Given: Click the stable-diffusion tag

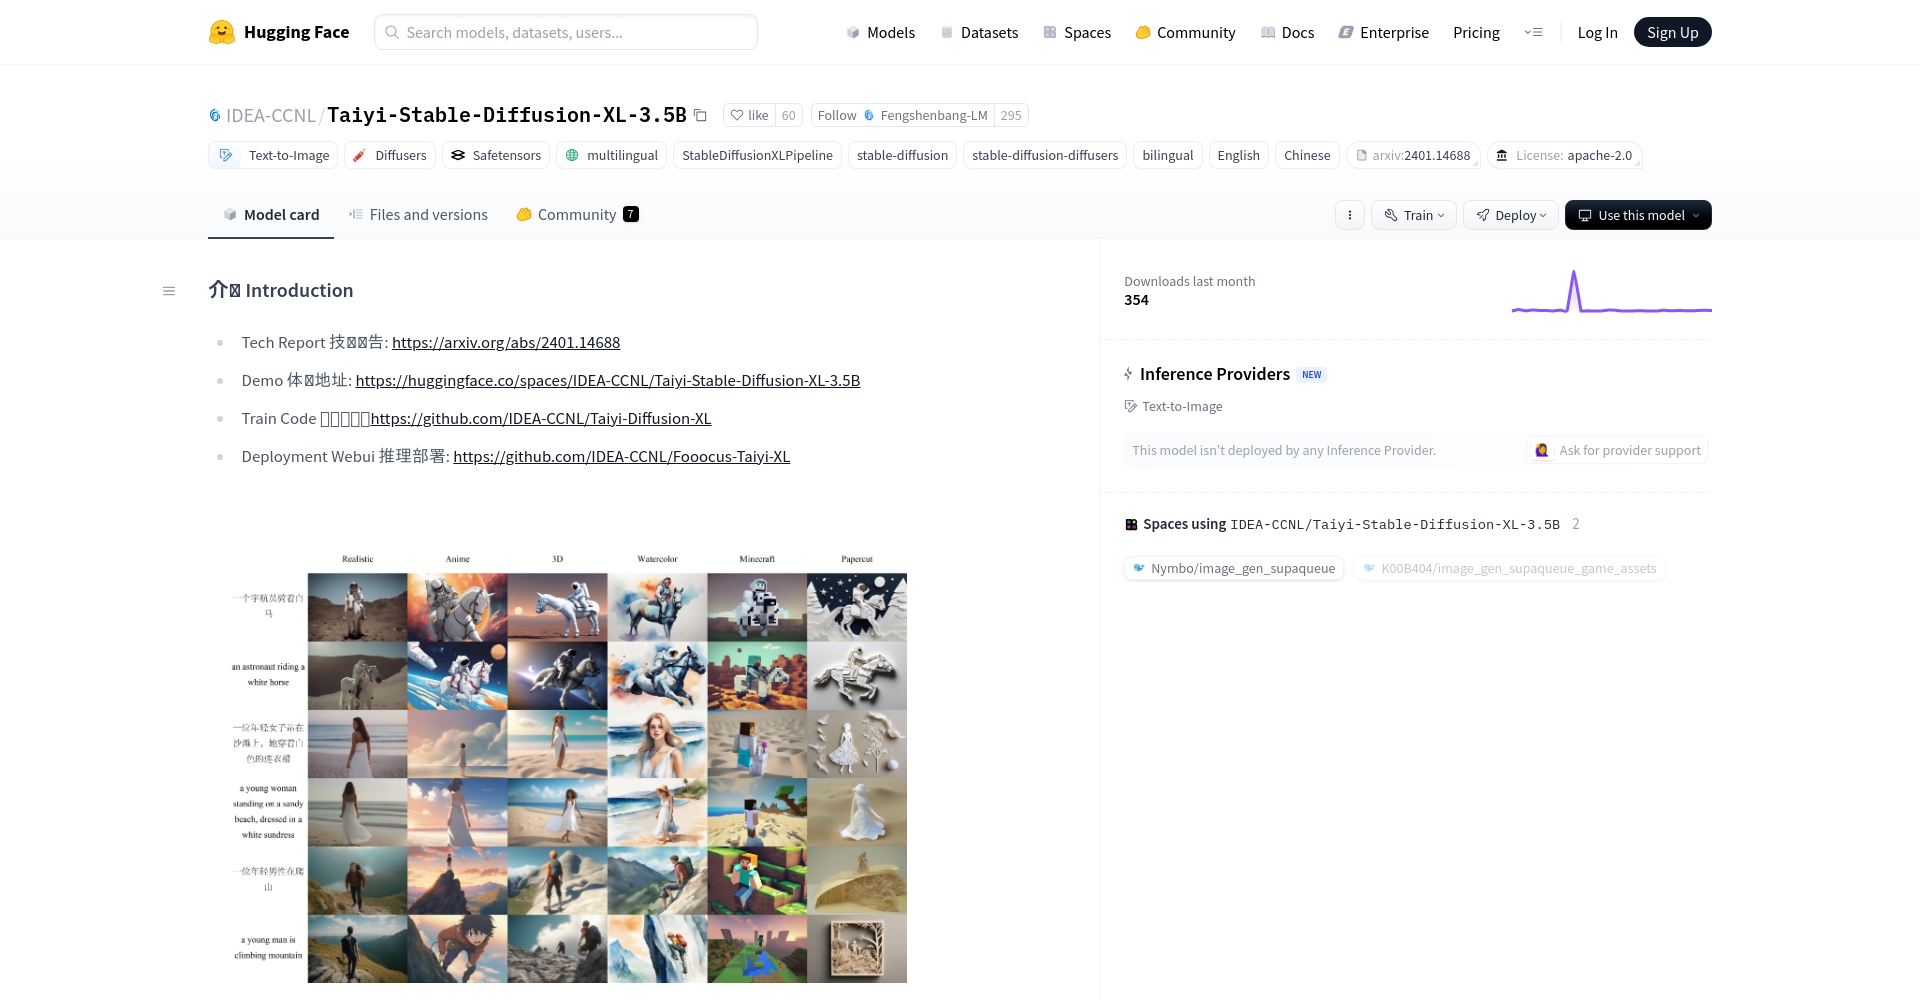Looking at the screenshot, I should click(x=902, y=155).
